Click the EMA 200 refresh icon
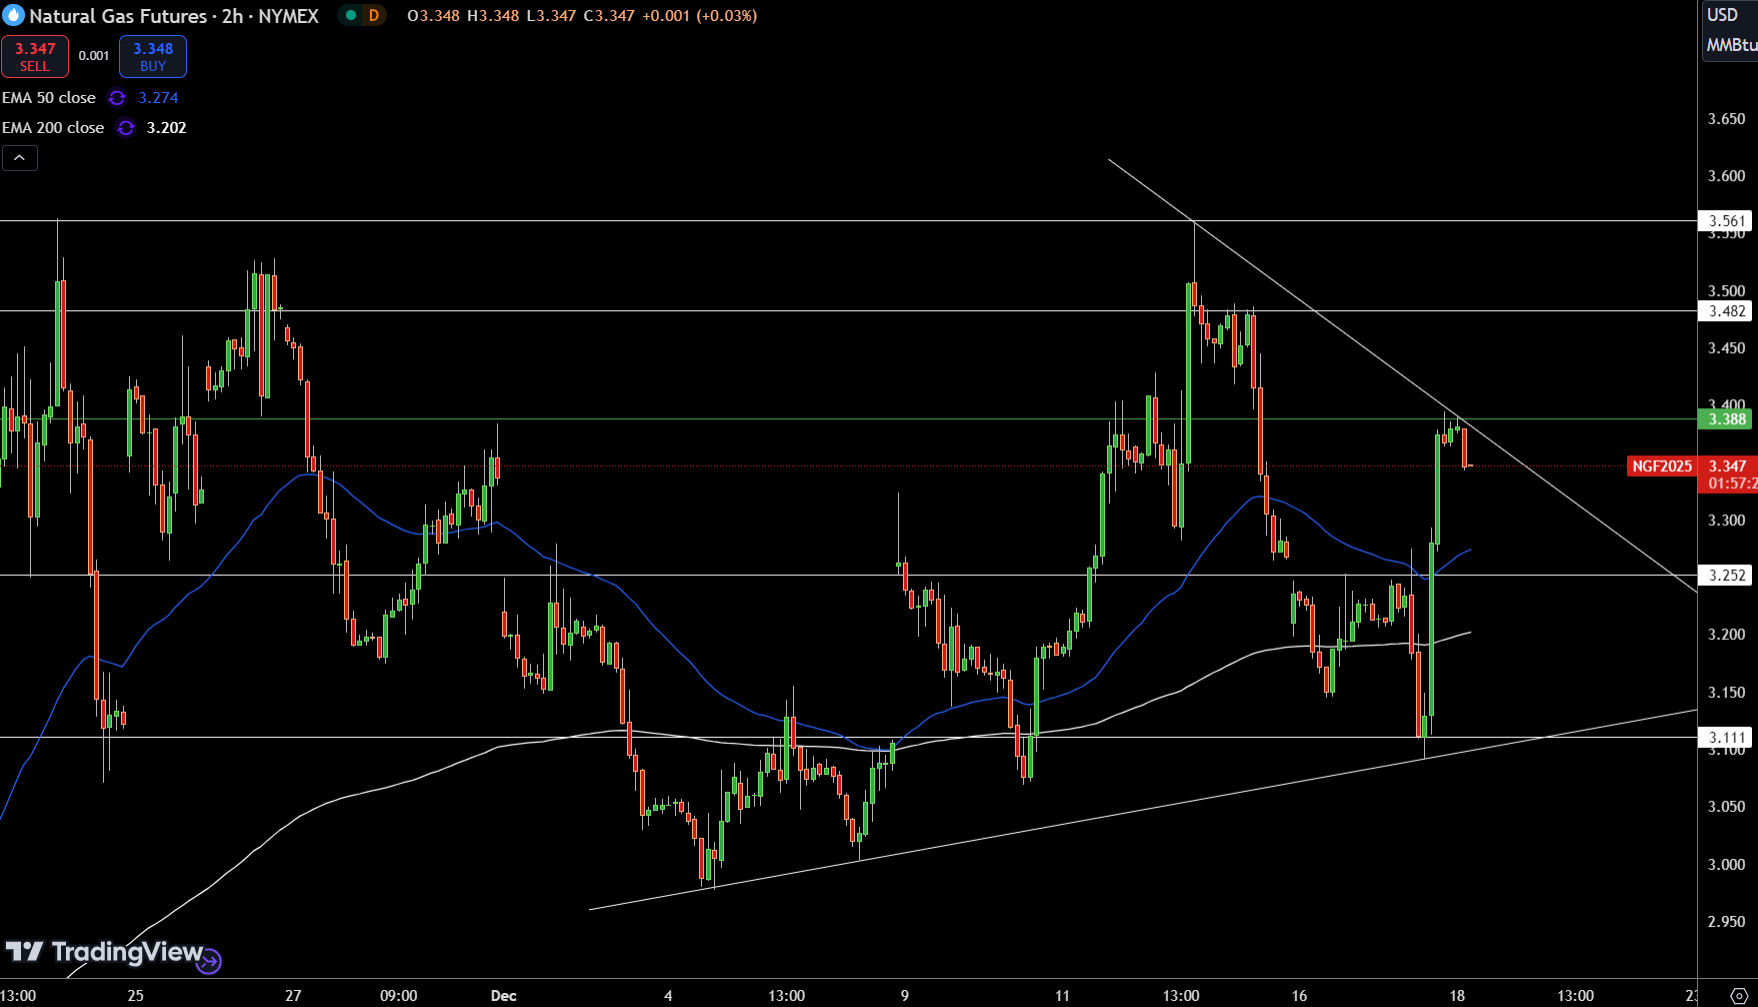 (x=125, y=128)
